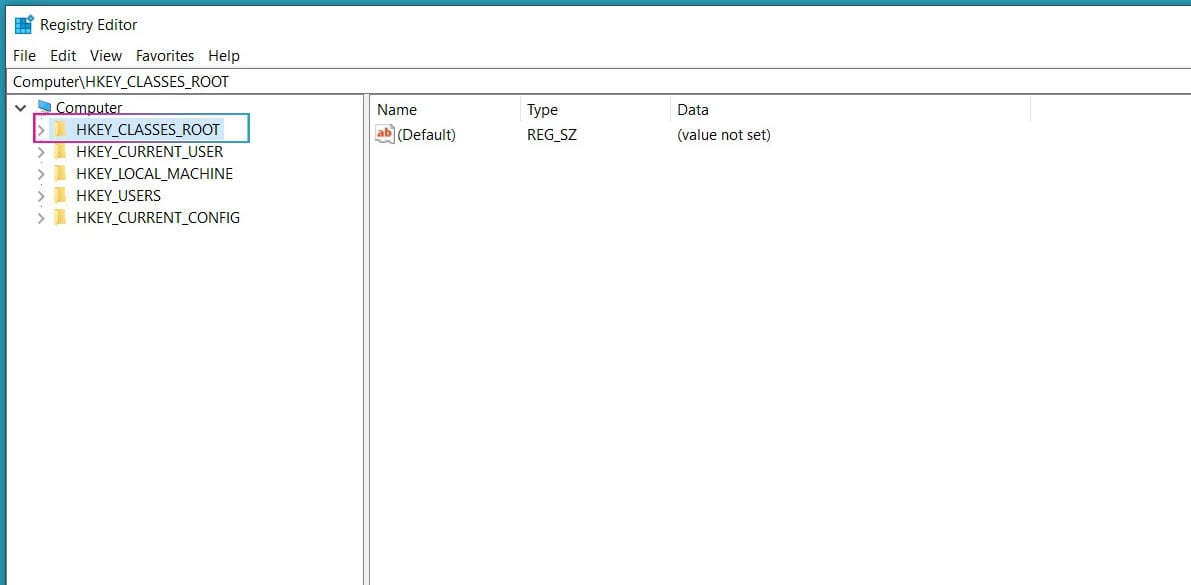Image resolution: width=1191 pixels, height=585 pixels.
Task: Open the Edit menu
Action: click(x=63, y=55)
